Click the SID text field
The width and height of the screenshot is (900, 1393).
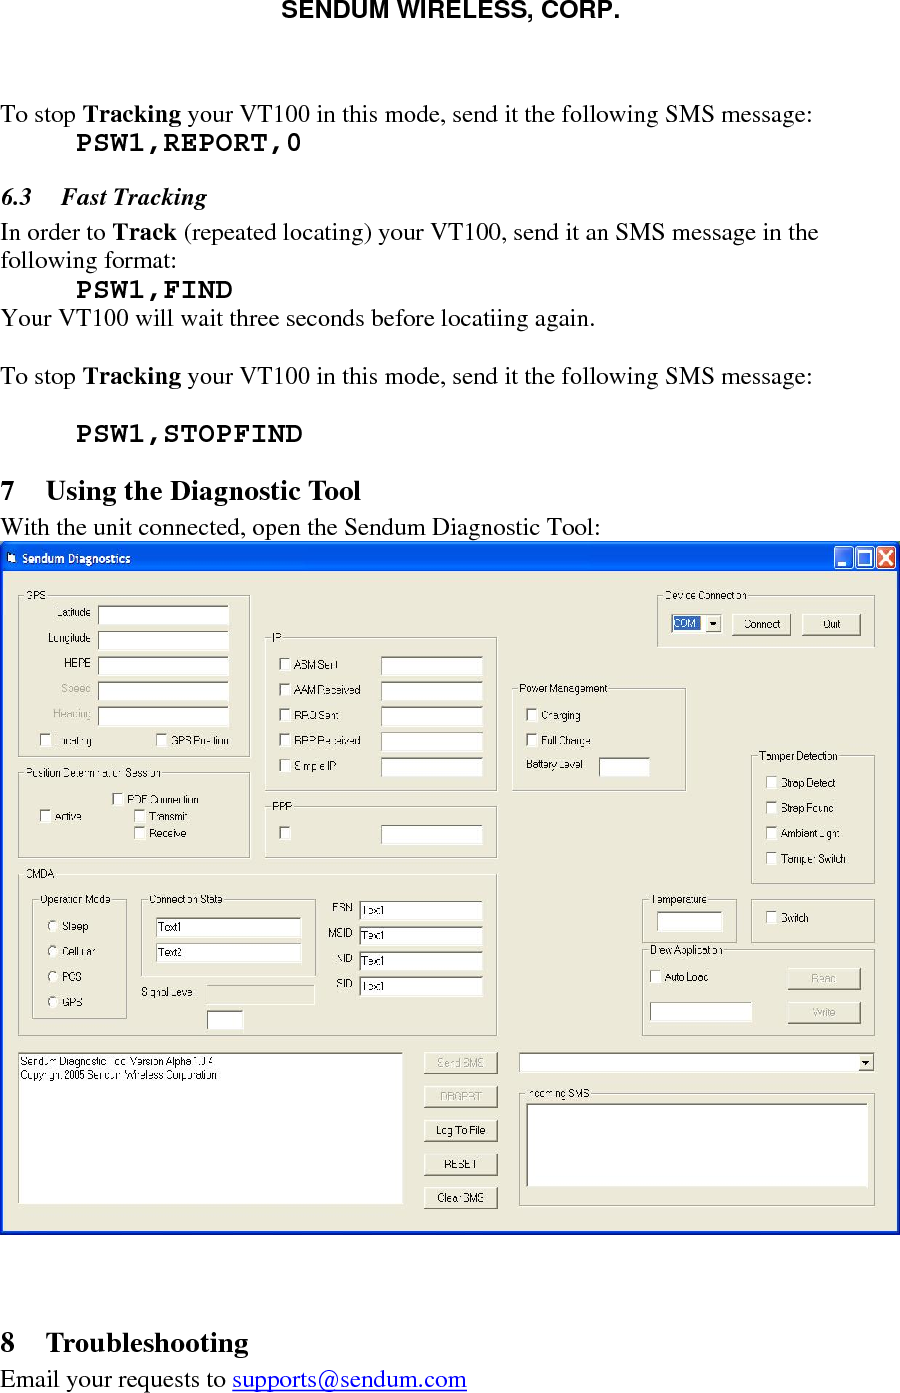[x=421, y=986]
